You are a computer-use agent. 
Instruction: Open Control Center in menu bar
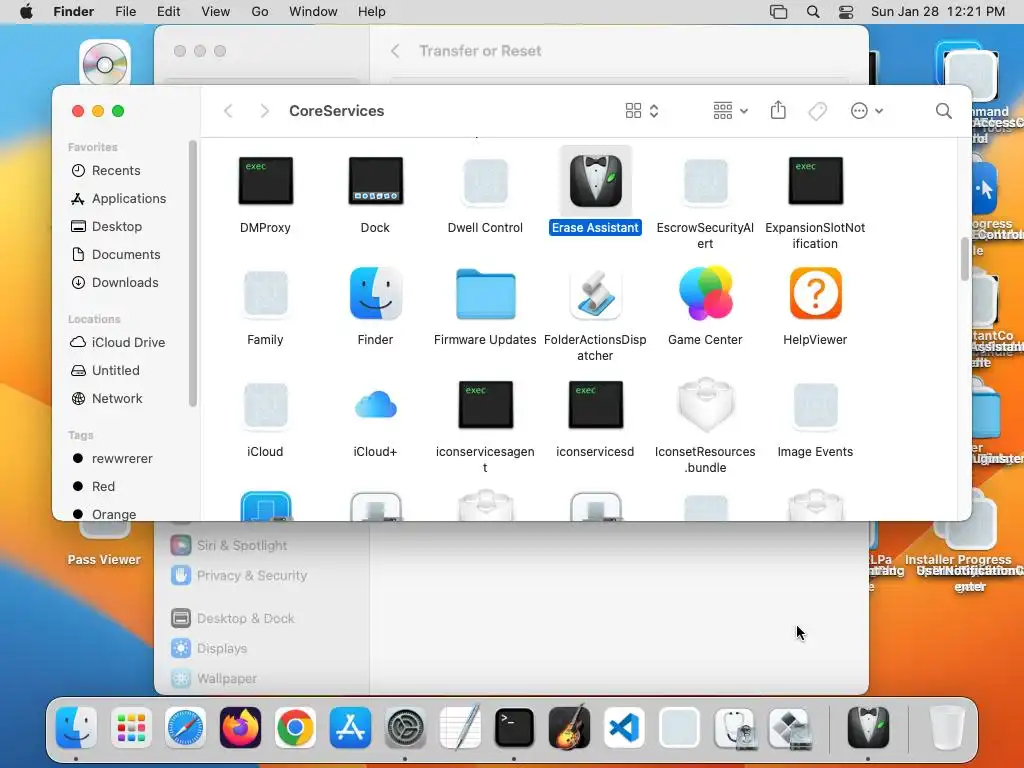click(846, 12)
